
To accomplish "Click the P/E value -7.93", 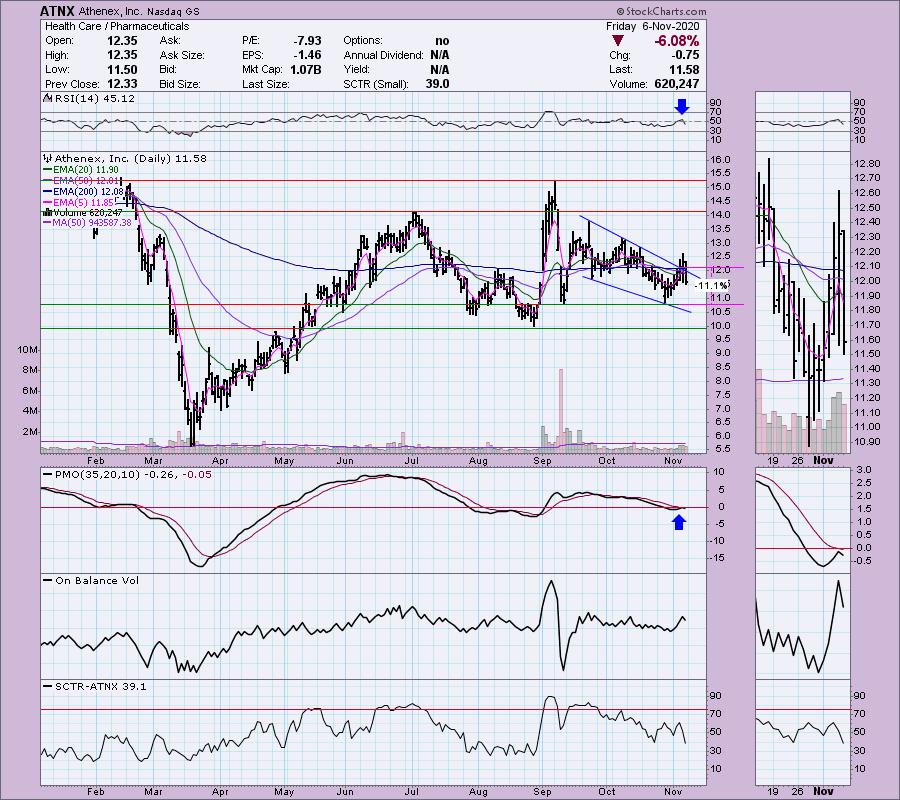I will pyautogui.click(x=307, y=41).
